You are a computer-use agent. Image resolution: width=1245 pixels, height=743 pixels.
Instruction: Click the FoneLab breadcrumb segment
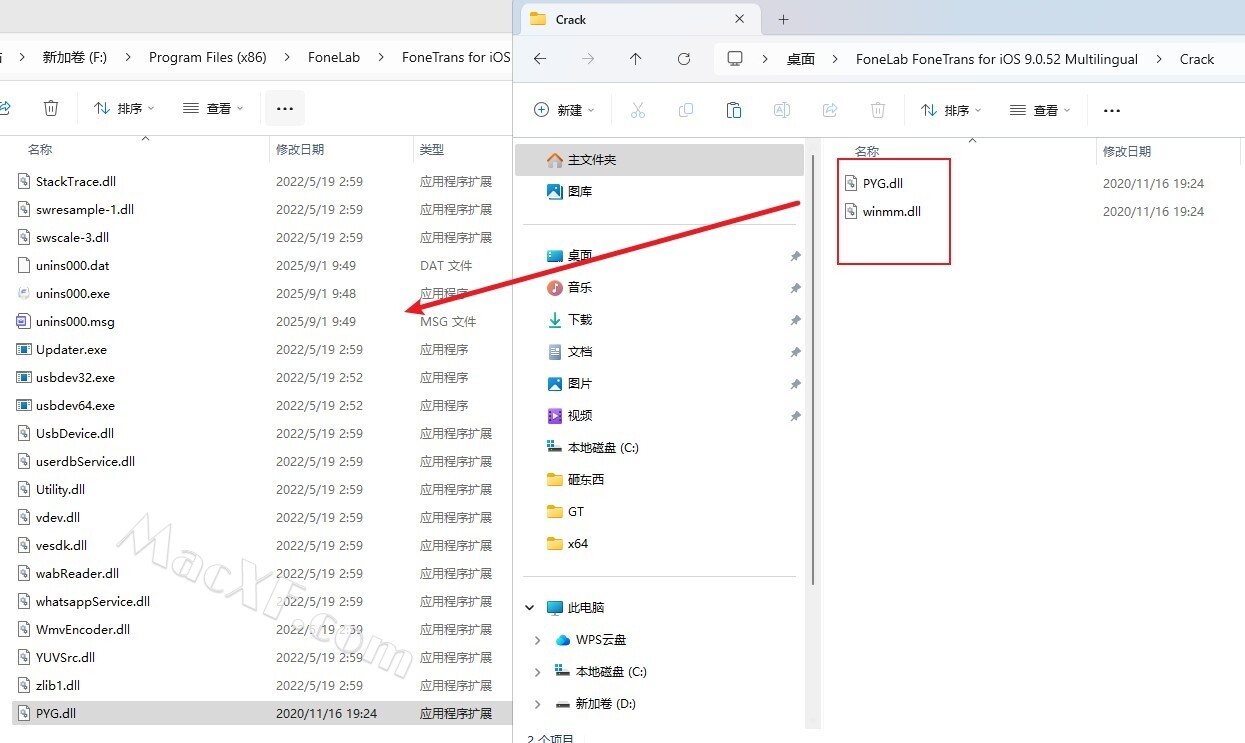point(334,57)
